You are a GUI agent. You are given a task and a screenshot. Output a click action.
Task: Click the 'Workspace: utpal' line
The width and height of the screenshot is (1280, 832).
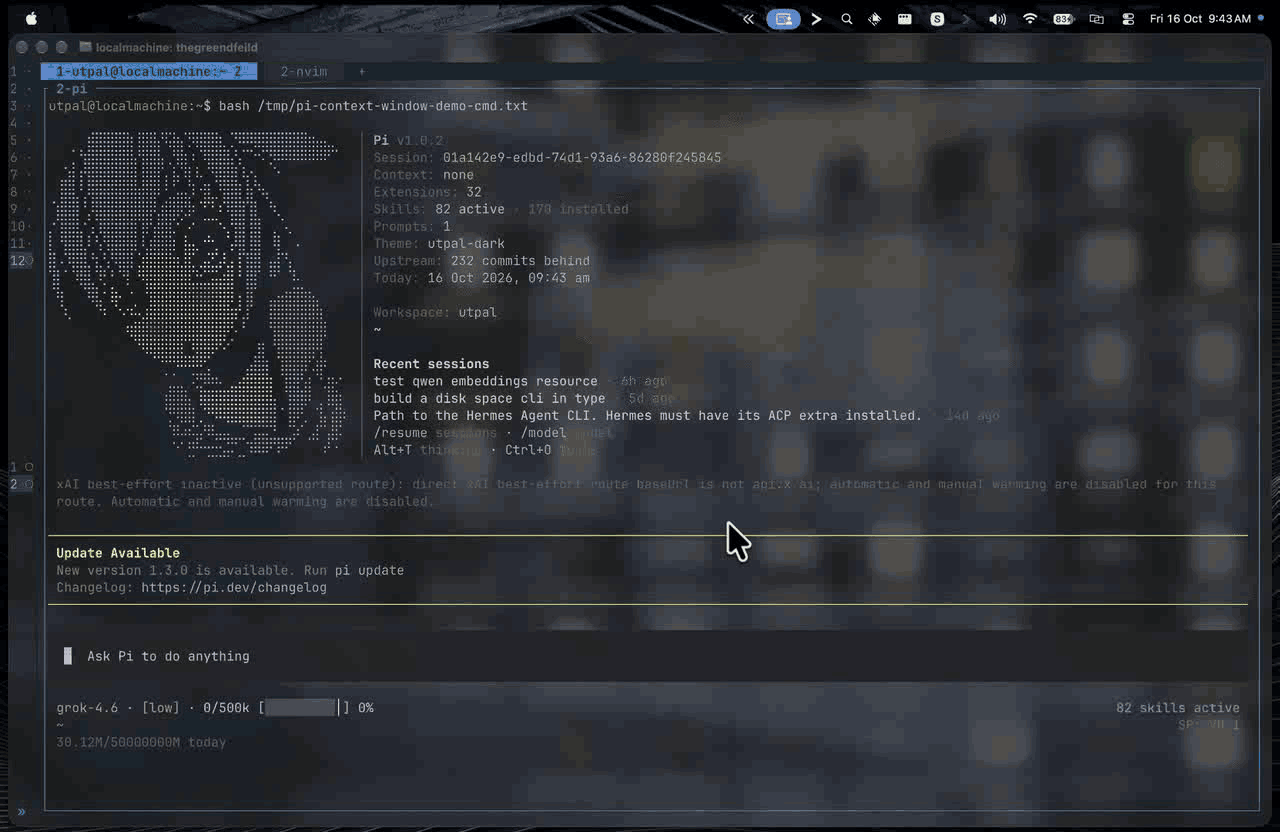[435, 313]
